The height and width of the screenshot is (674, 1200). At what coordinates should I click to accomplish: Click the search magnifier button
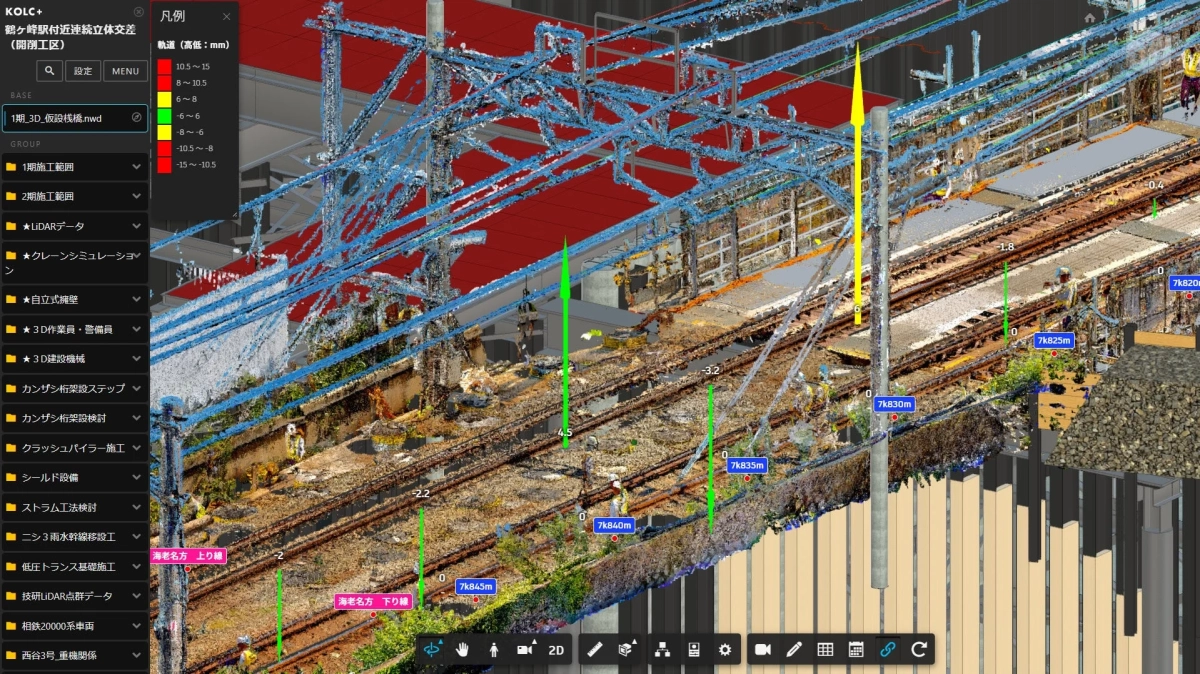49,71
